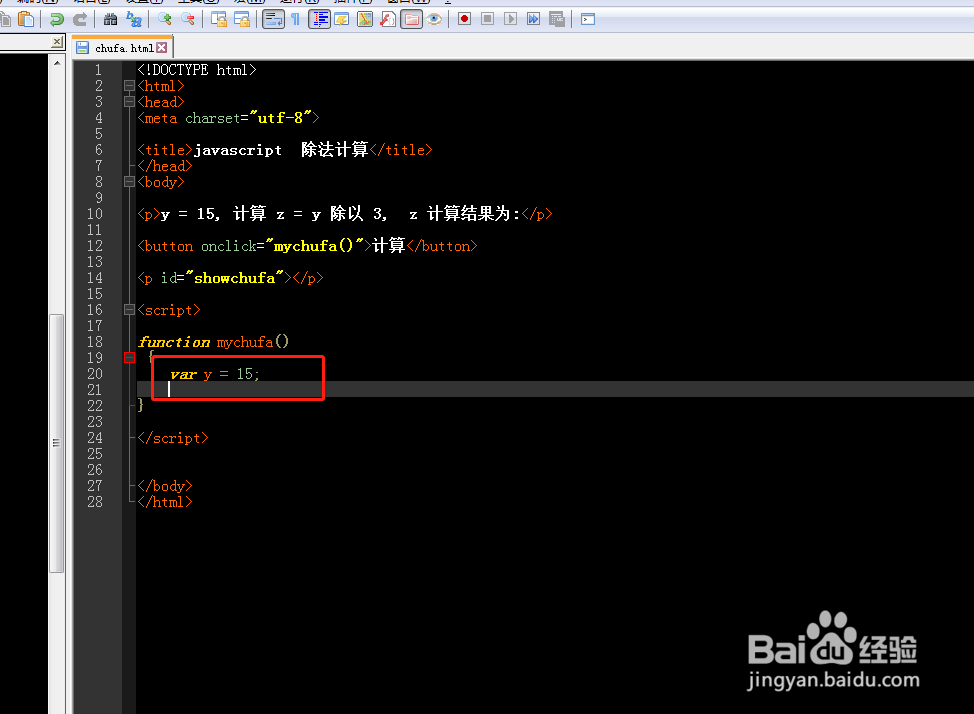974x714 pixels.
Task: Toggle word wrap
Action: 273,19
